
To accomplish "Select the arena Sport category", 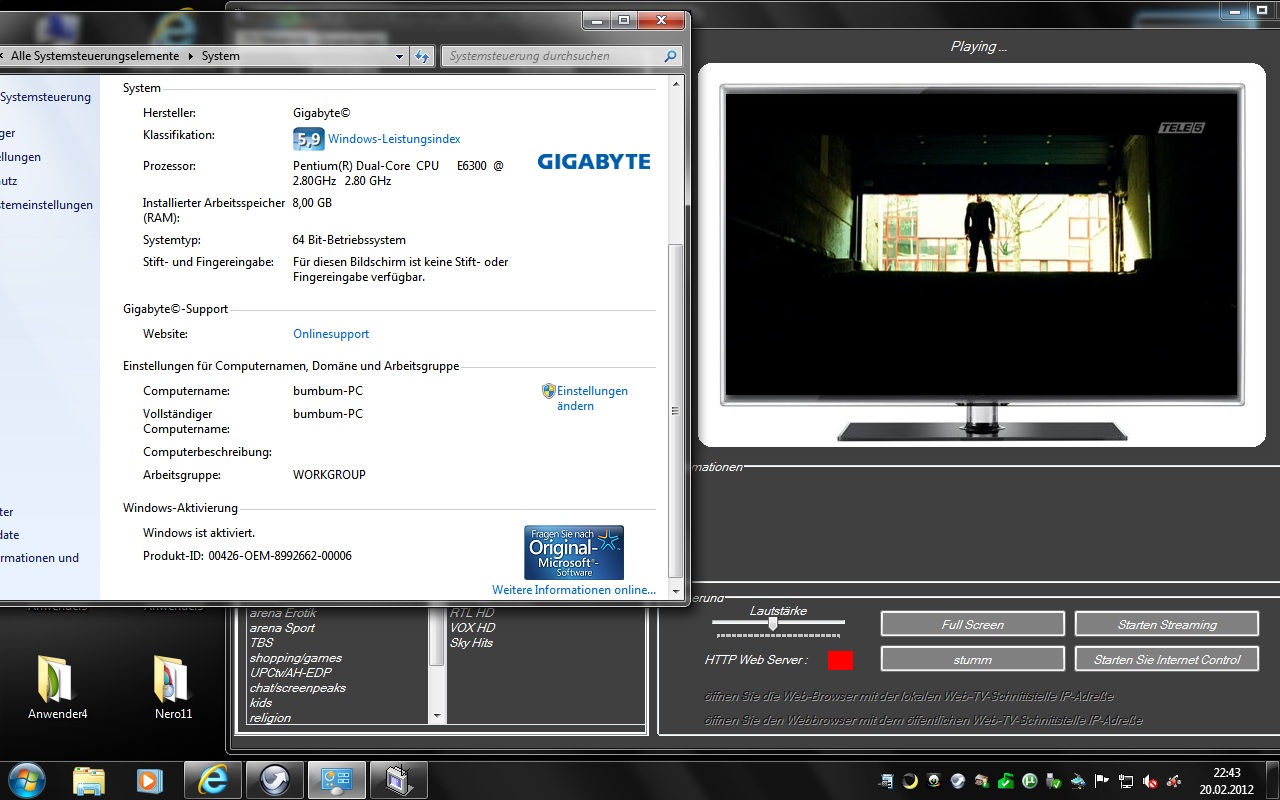I will coord(282,628).
